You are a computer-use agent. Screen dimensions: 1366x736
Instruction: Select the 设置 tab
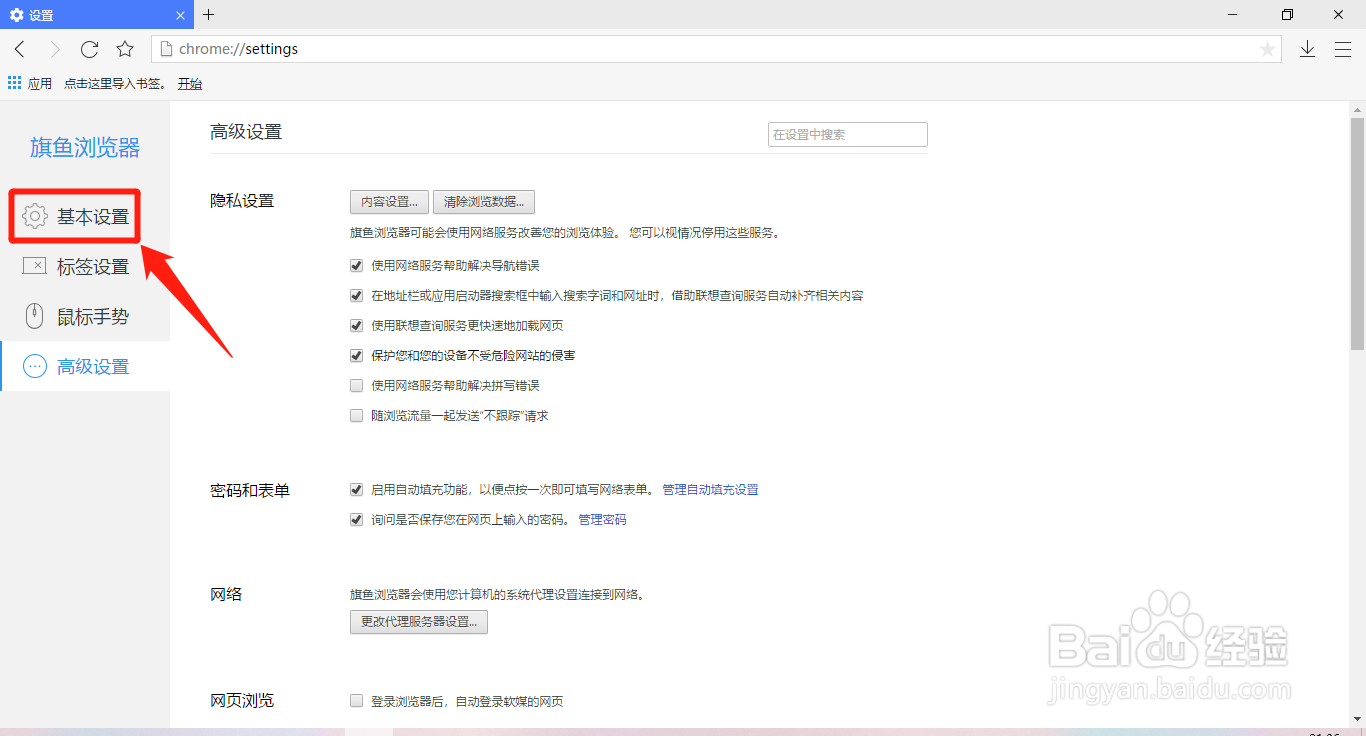click(x=95, y=15)
